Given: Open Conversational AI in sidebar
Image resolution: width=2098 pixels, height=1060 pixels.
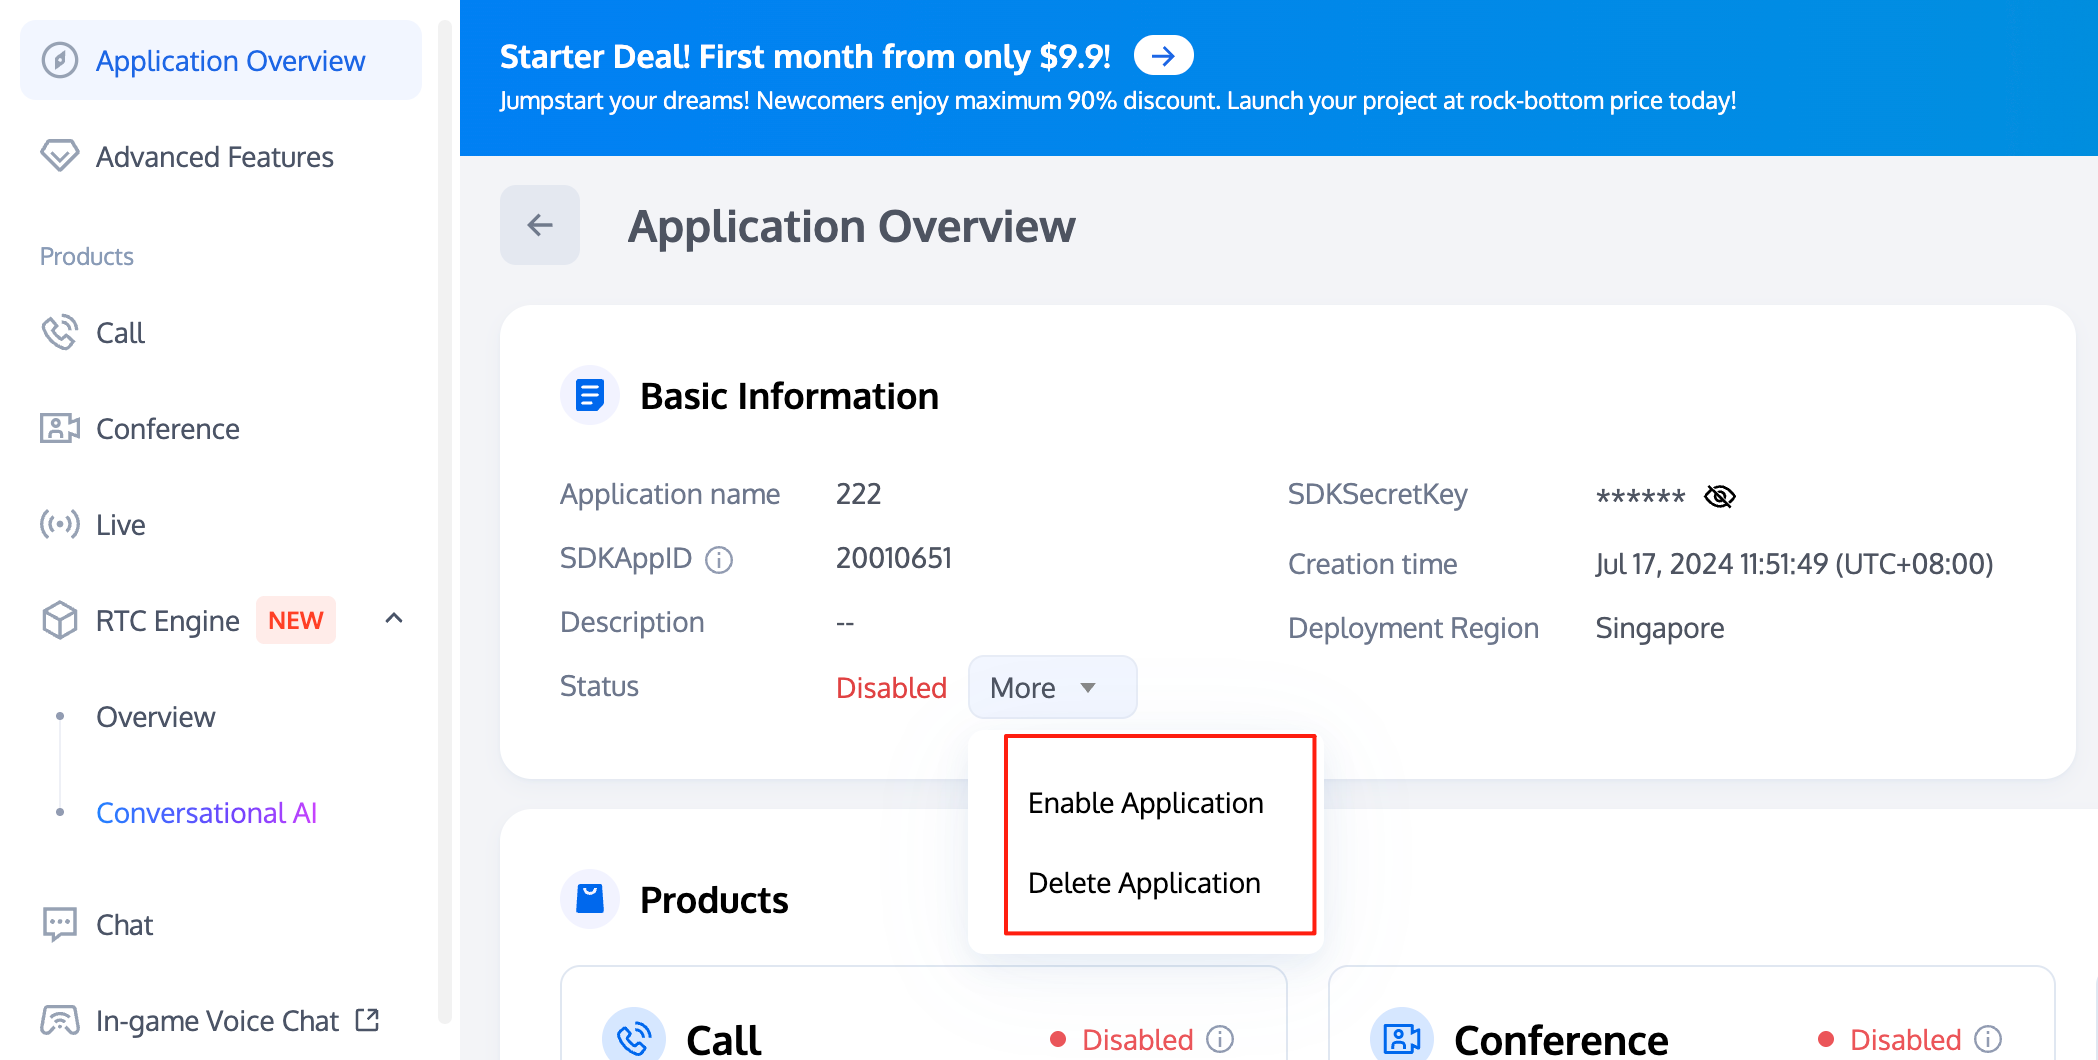Looking at the screenshot, I should 206,813.
